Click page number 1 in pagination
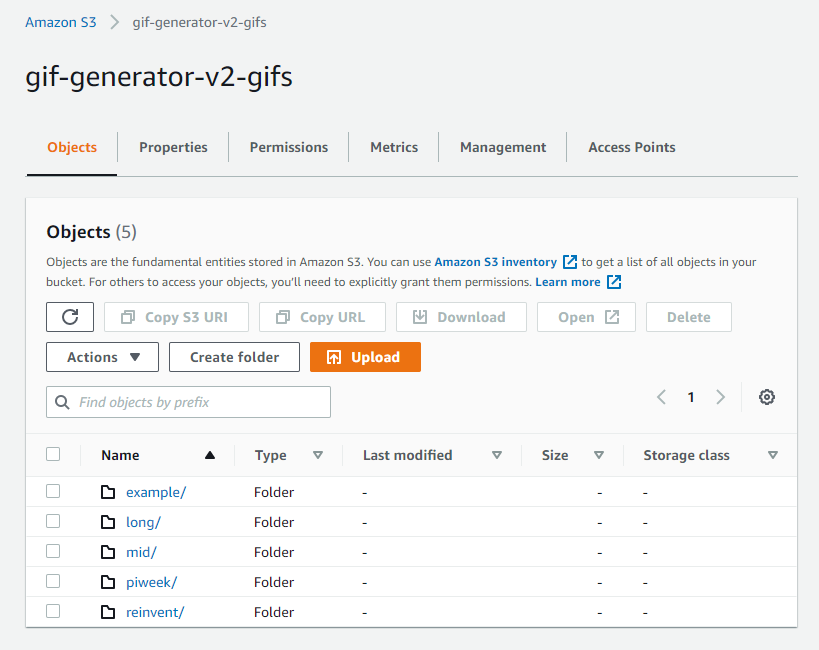The height and width of the screenshot is (650, 819). coord(691,397)
